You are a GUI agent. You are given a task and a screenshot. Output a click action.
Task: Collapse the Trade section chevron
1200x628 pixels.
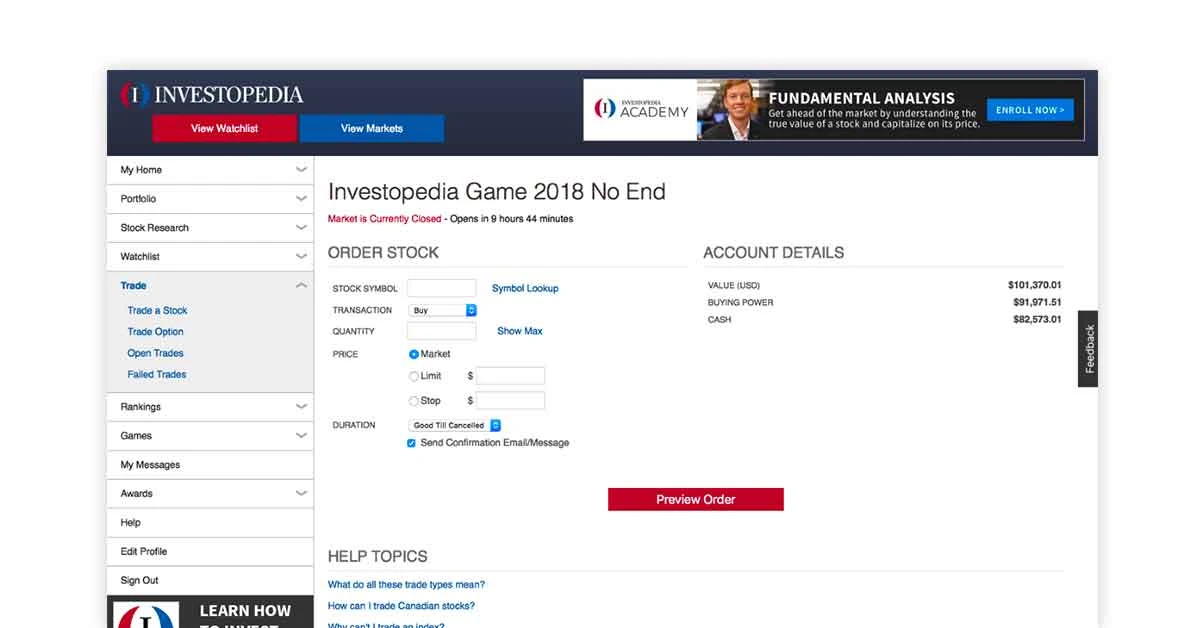[301, 286]
